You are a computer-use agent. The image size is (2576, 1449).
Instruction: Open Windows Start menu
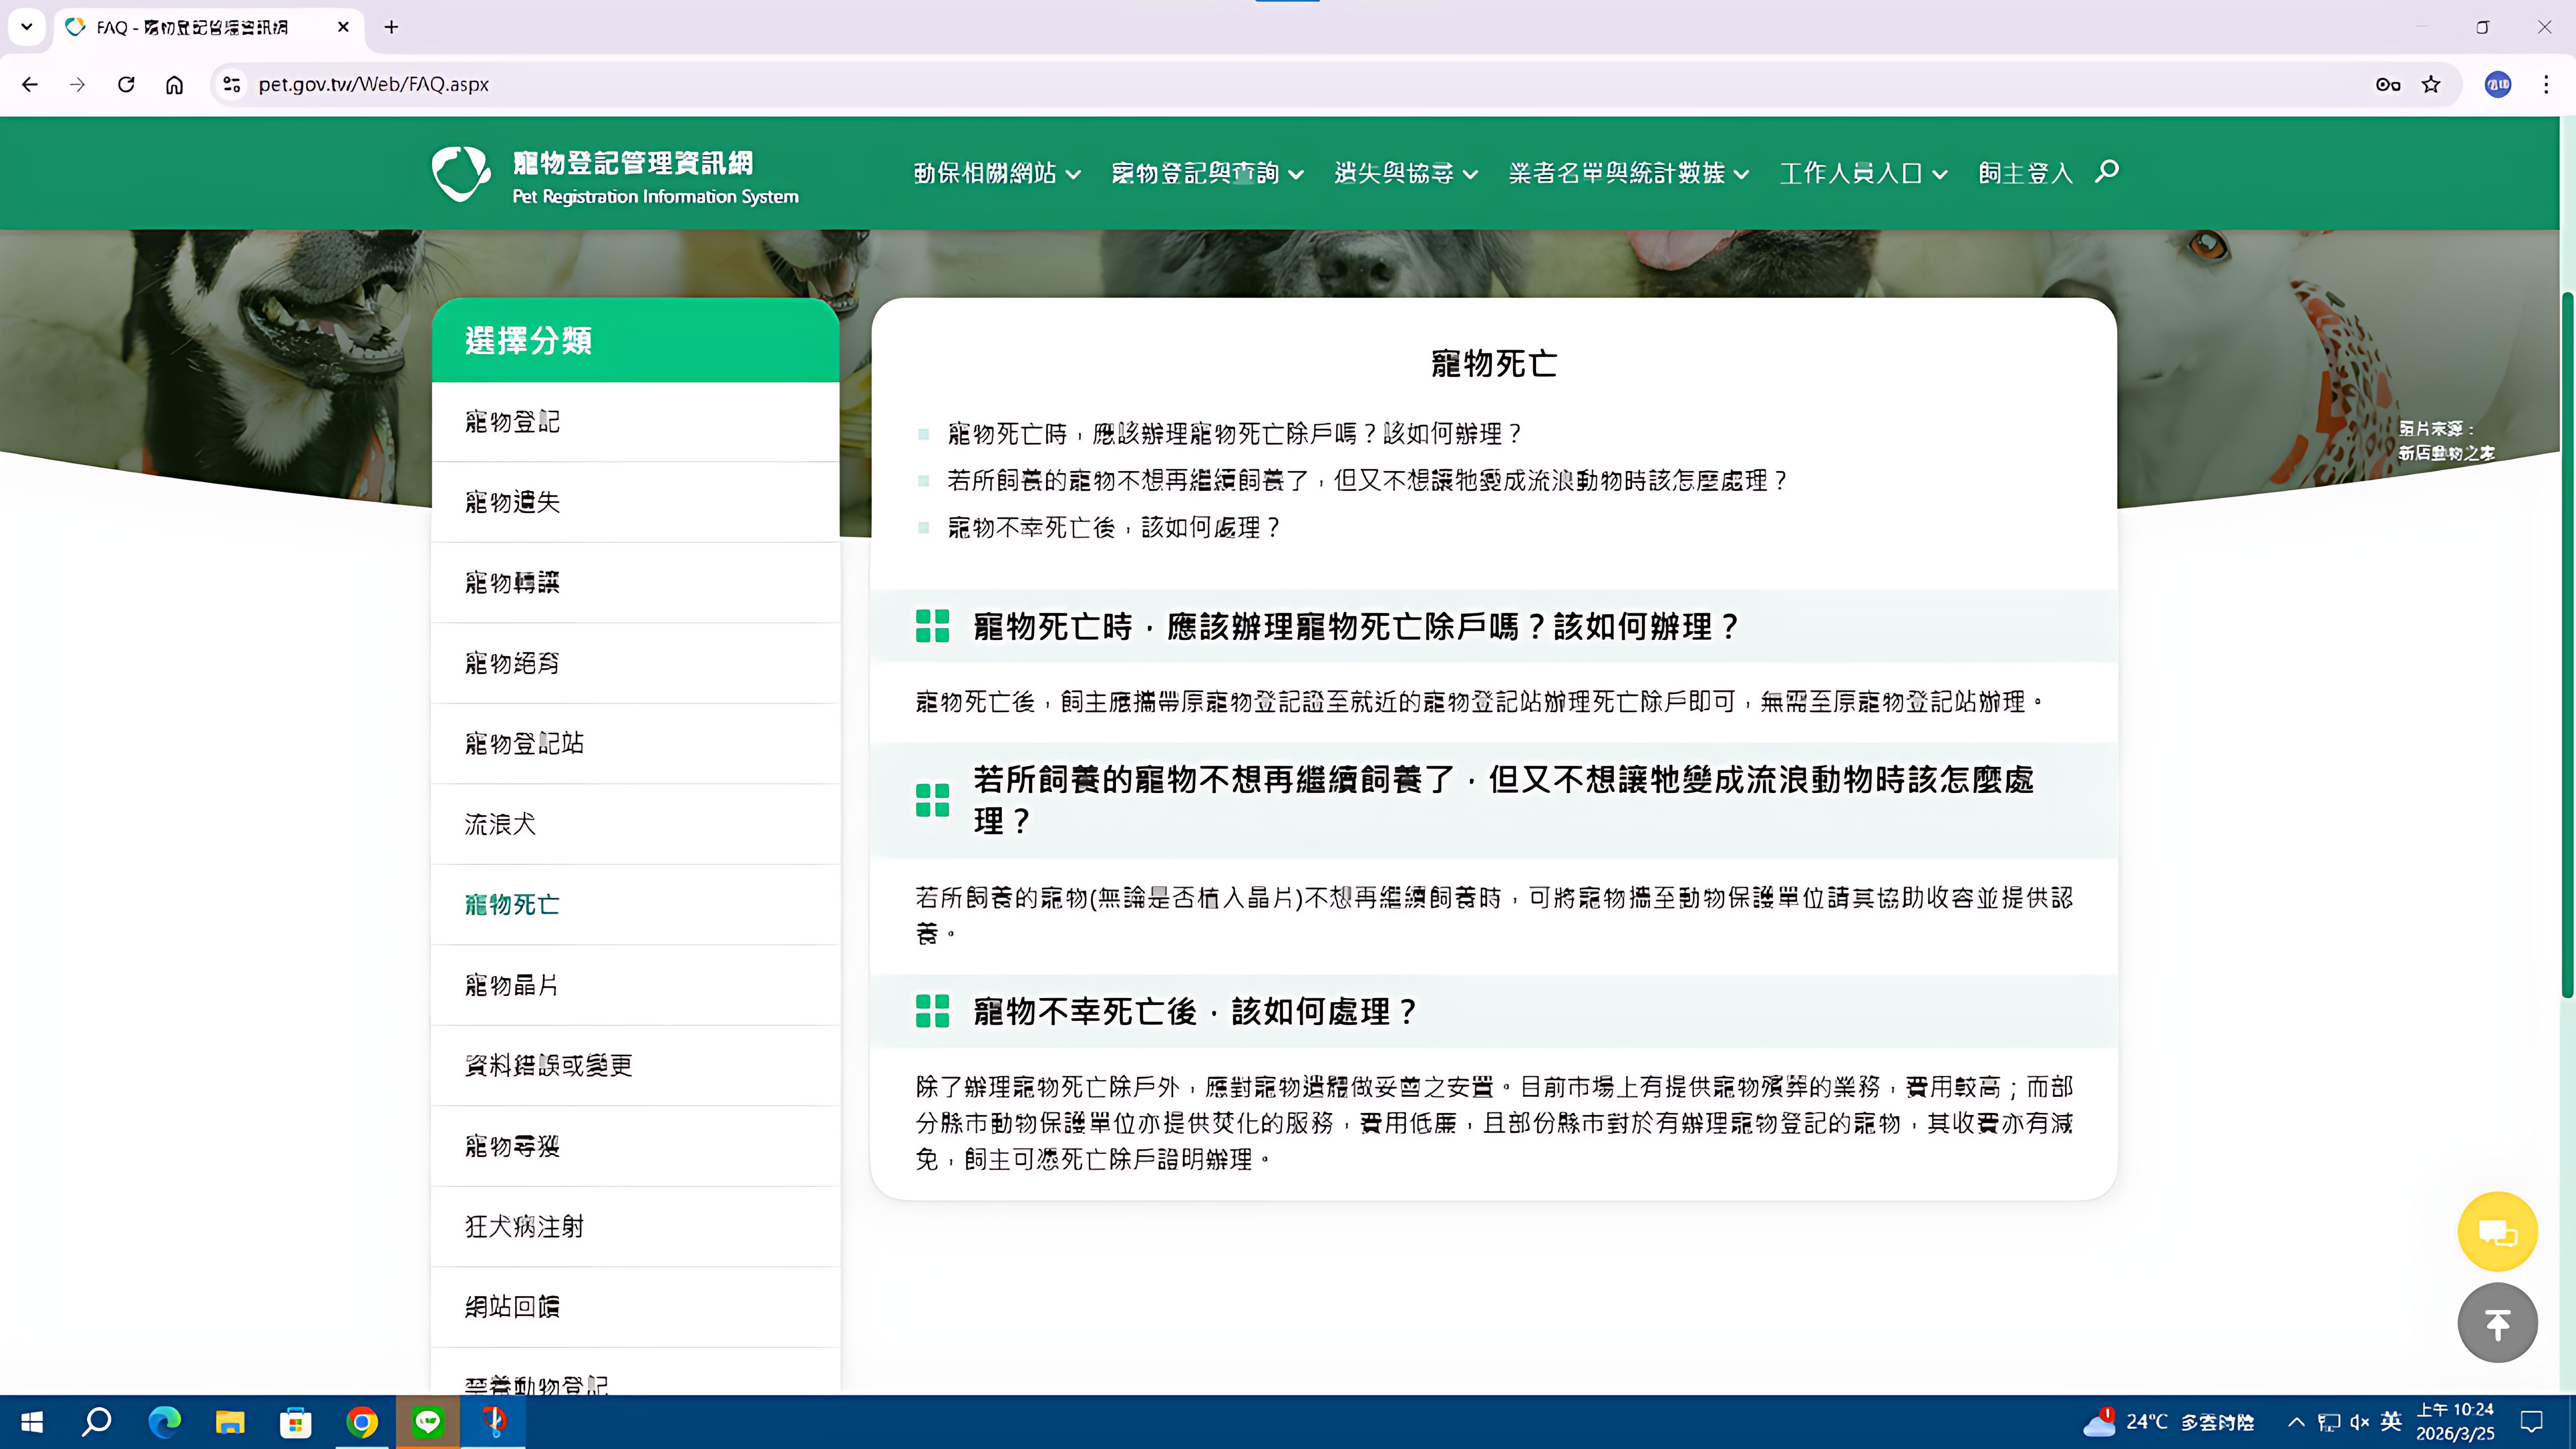tap(31, 1422)
